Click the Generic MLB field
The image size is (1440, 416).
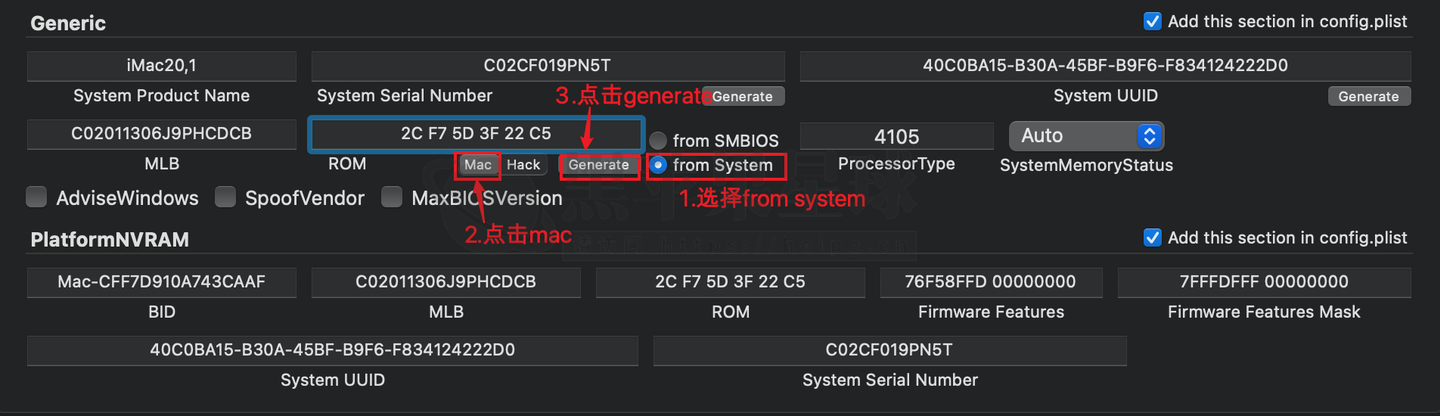coord(162,134)
